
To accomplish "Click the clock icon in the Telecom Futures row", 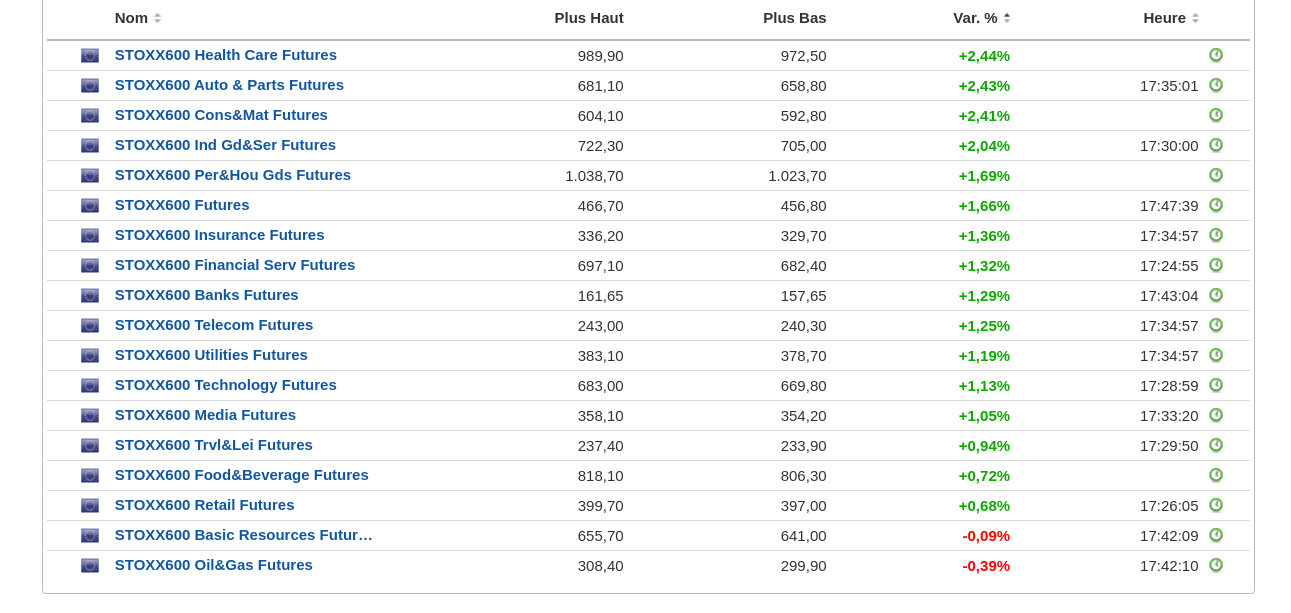I will pos(1216,325).
